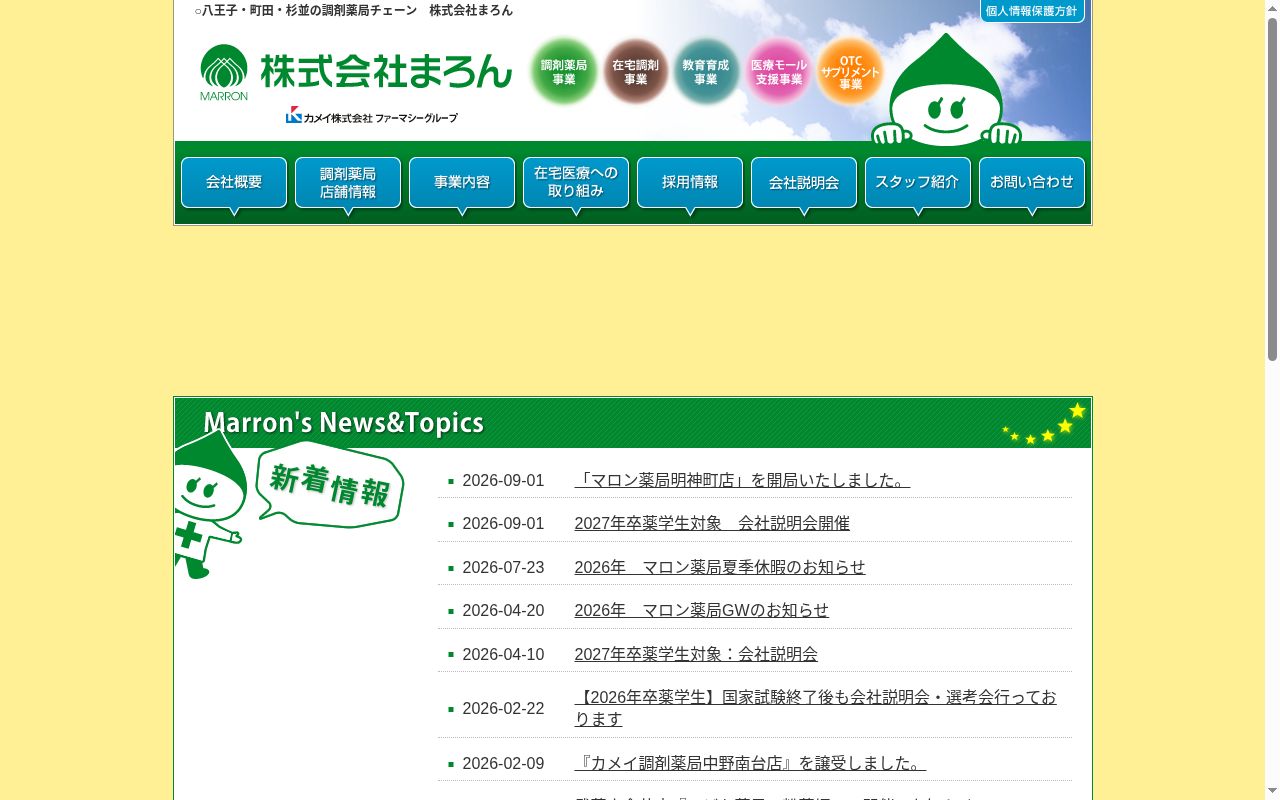
Task: Click the date 2026-02-22
Action: pos(503,708)
